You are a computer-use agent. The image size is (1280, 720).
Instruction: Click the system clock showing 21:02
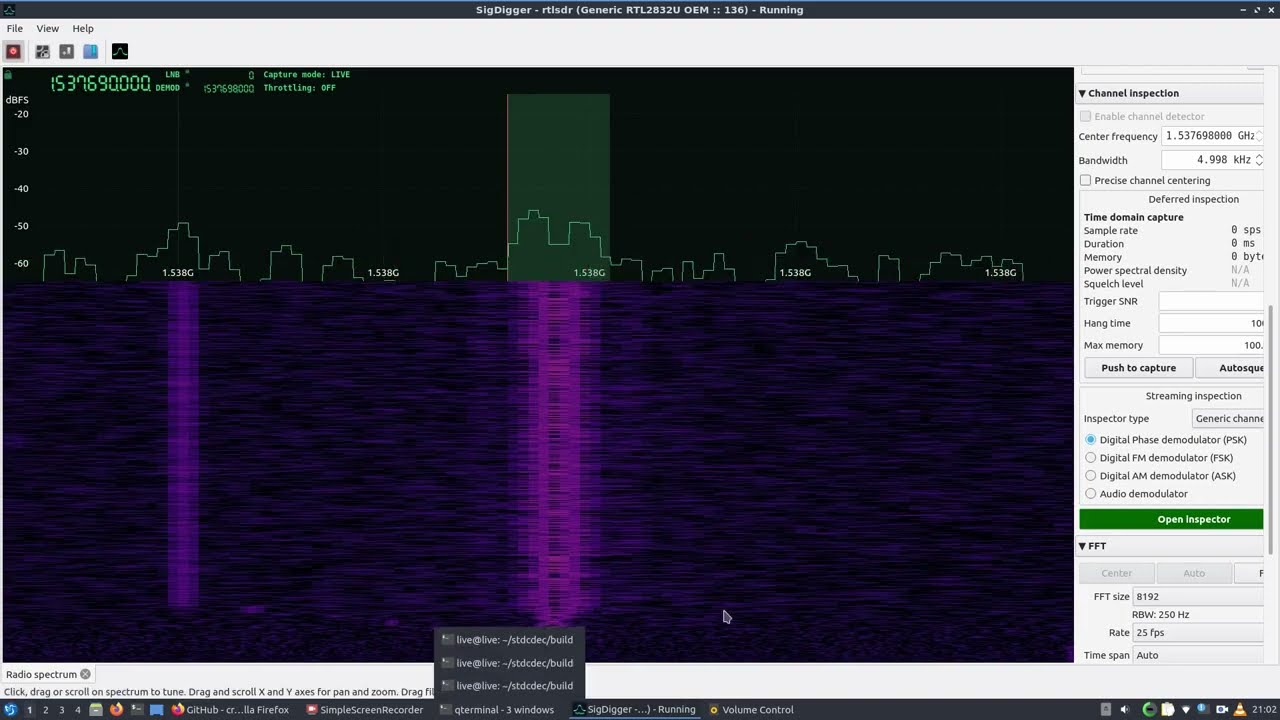click(x=1262, y=710)
